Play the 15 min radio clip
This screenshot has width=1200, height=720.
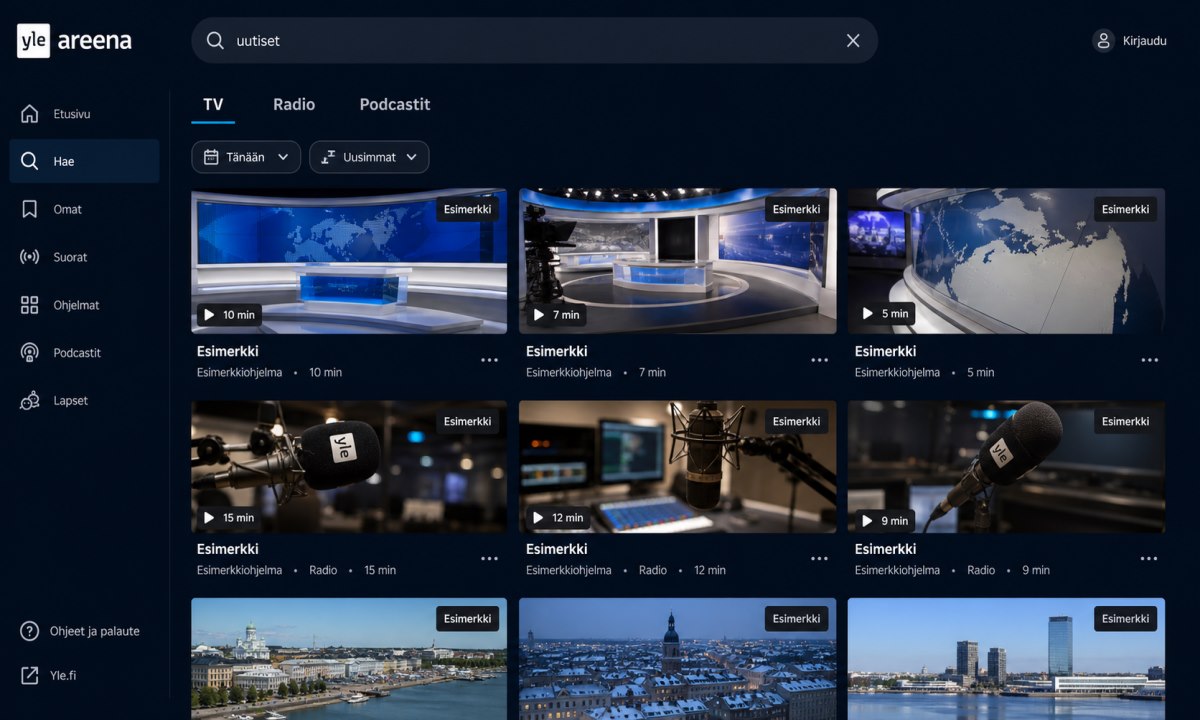pyautogui.click(x=229, y=518)
